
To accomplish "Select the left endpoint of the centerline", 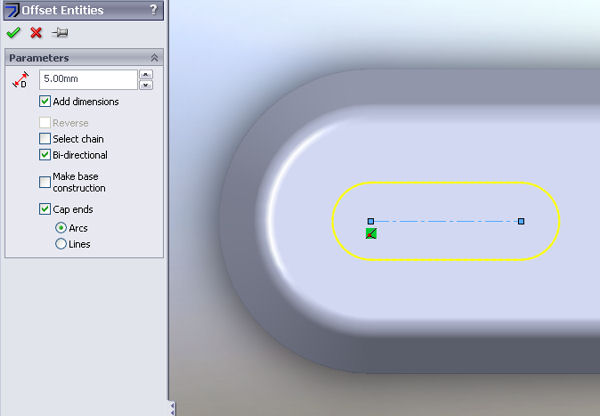I will 370,220.
